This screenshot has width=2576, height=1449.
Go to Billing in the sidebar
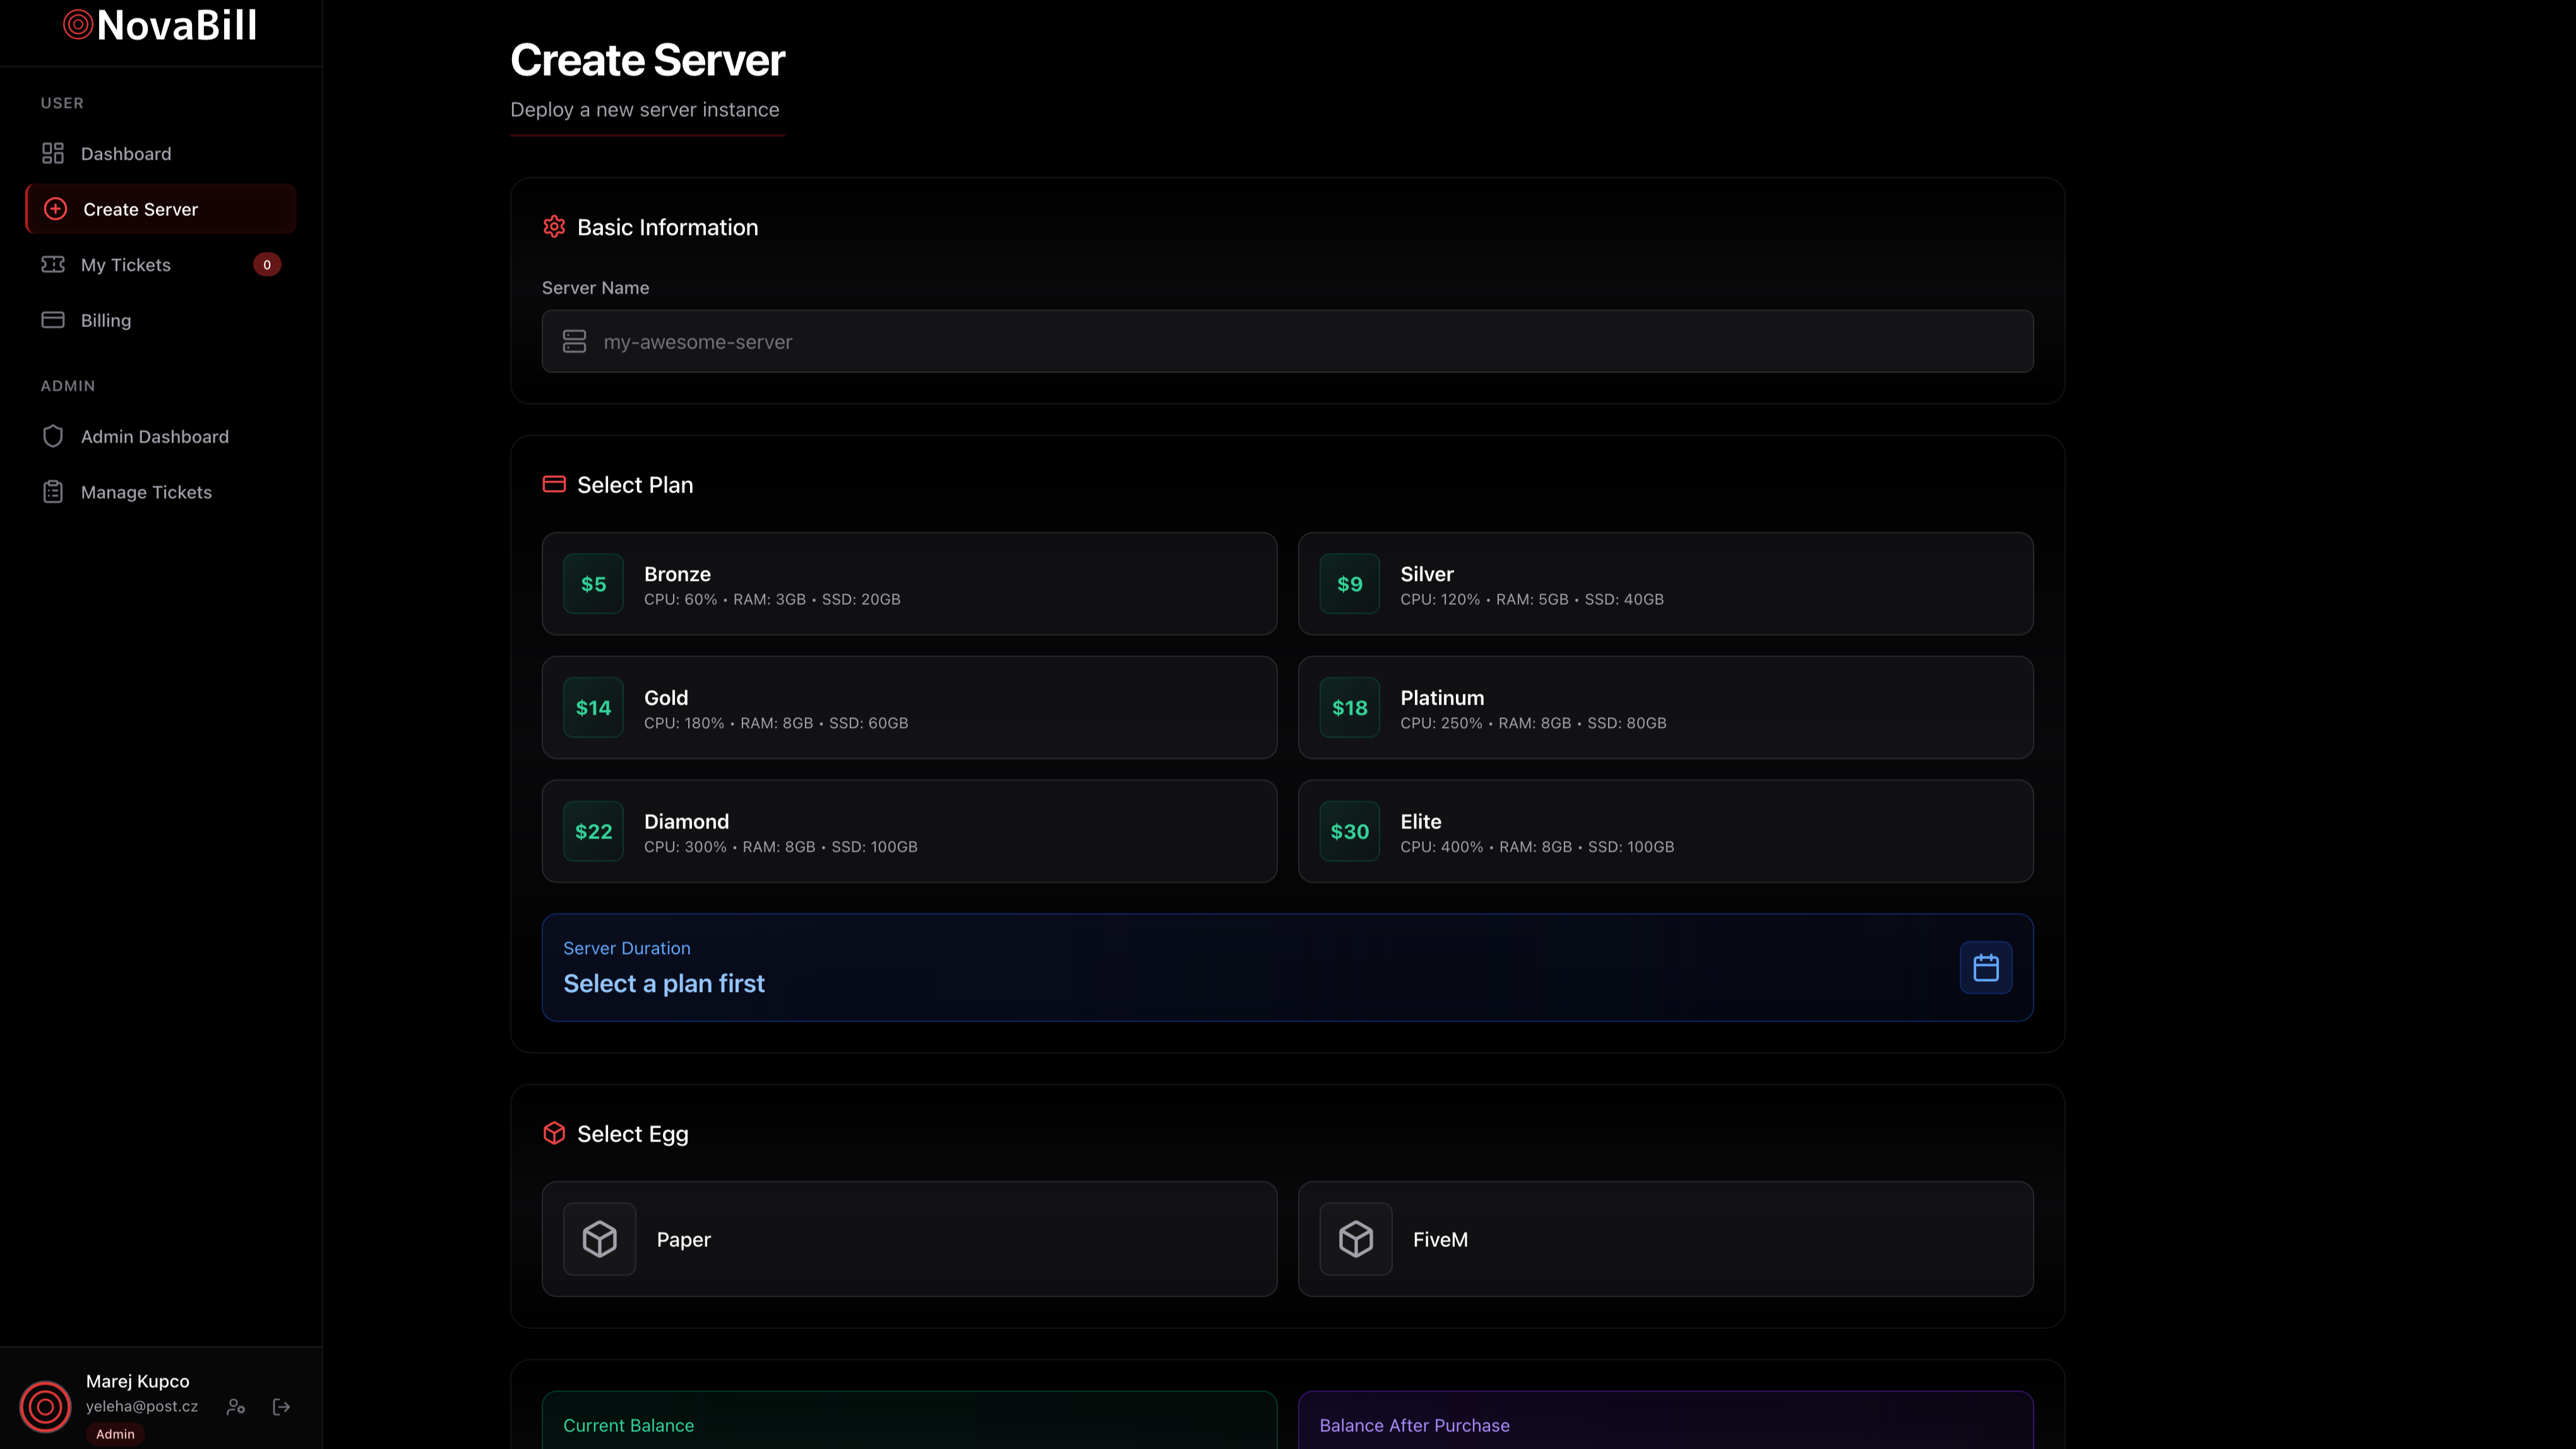(106, 320)
